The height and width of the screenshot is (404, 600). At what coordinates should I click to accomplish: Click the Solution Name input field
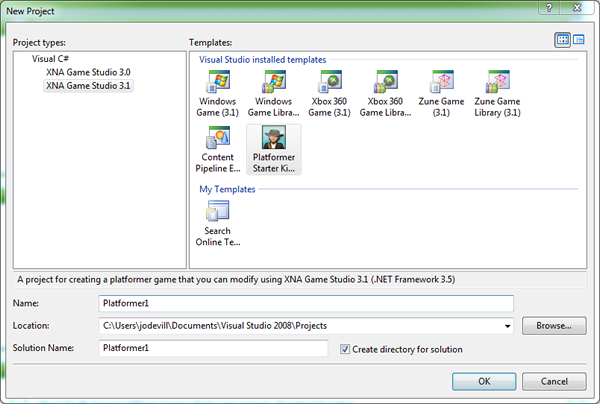[x=213, y=348]
